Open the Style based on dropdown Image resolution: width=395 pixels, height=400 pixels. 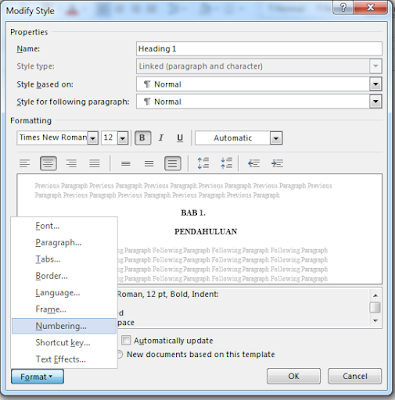(376, 84)
